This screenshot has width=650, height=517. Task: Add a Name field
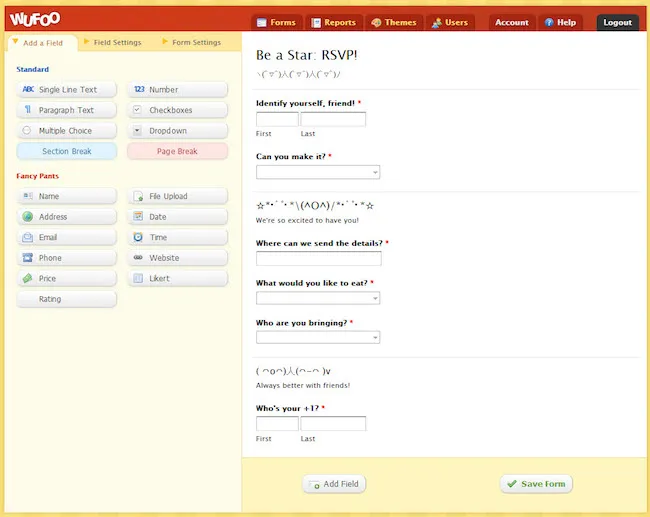pos(67,196)
